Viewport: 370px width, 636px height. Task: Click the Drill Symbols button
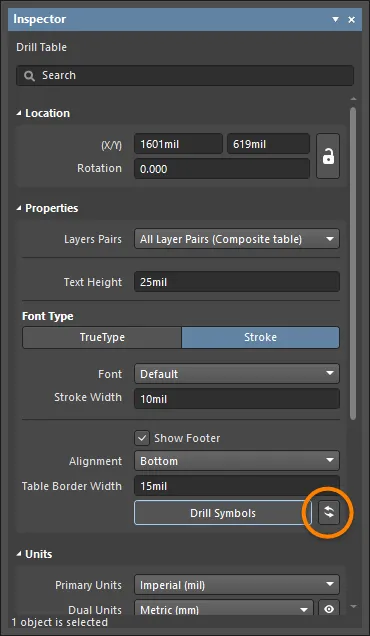pyautogui.click(x=223, y=513)
